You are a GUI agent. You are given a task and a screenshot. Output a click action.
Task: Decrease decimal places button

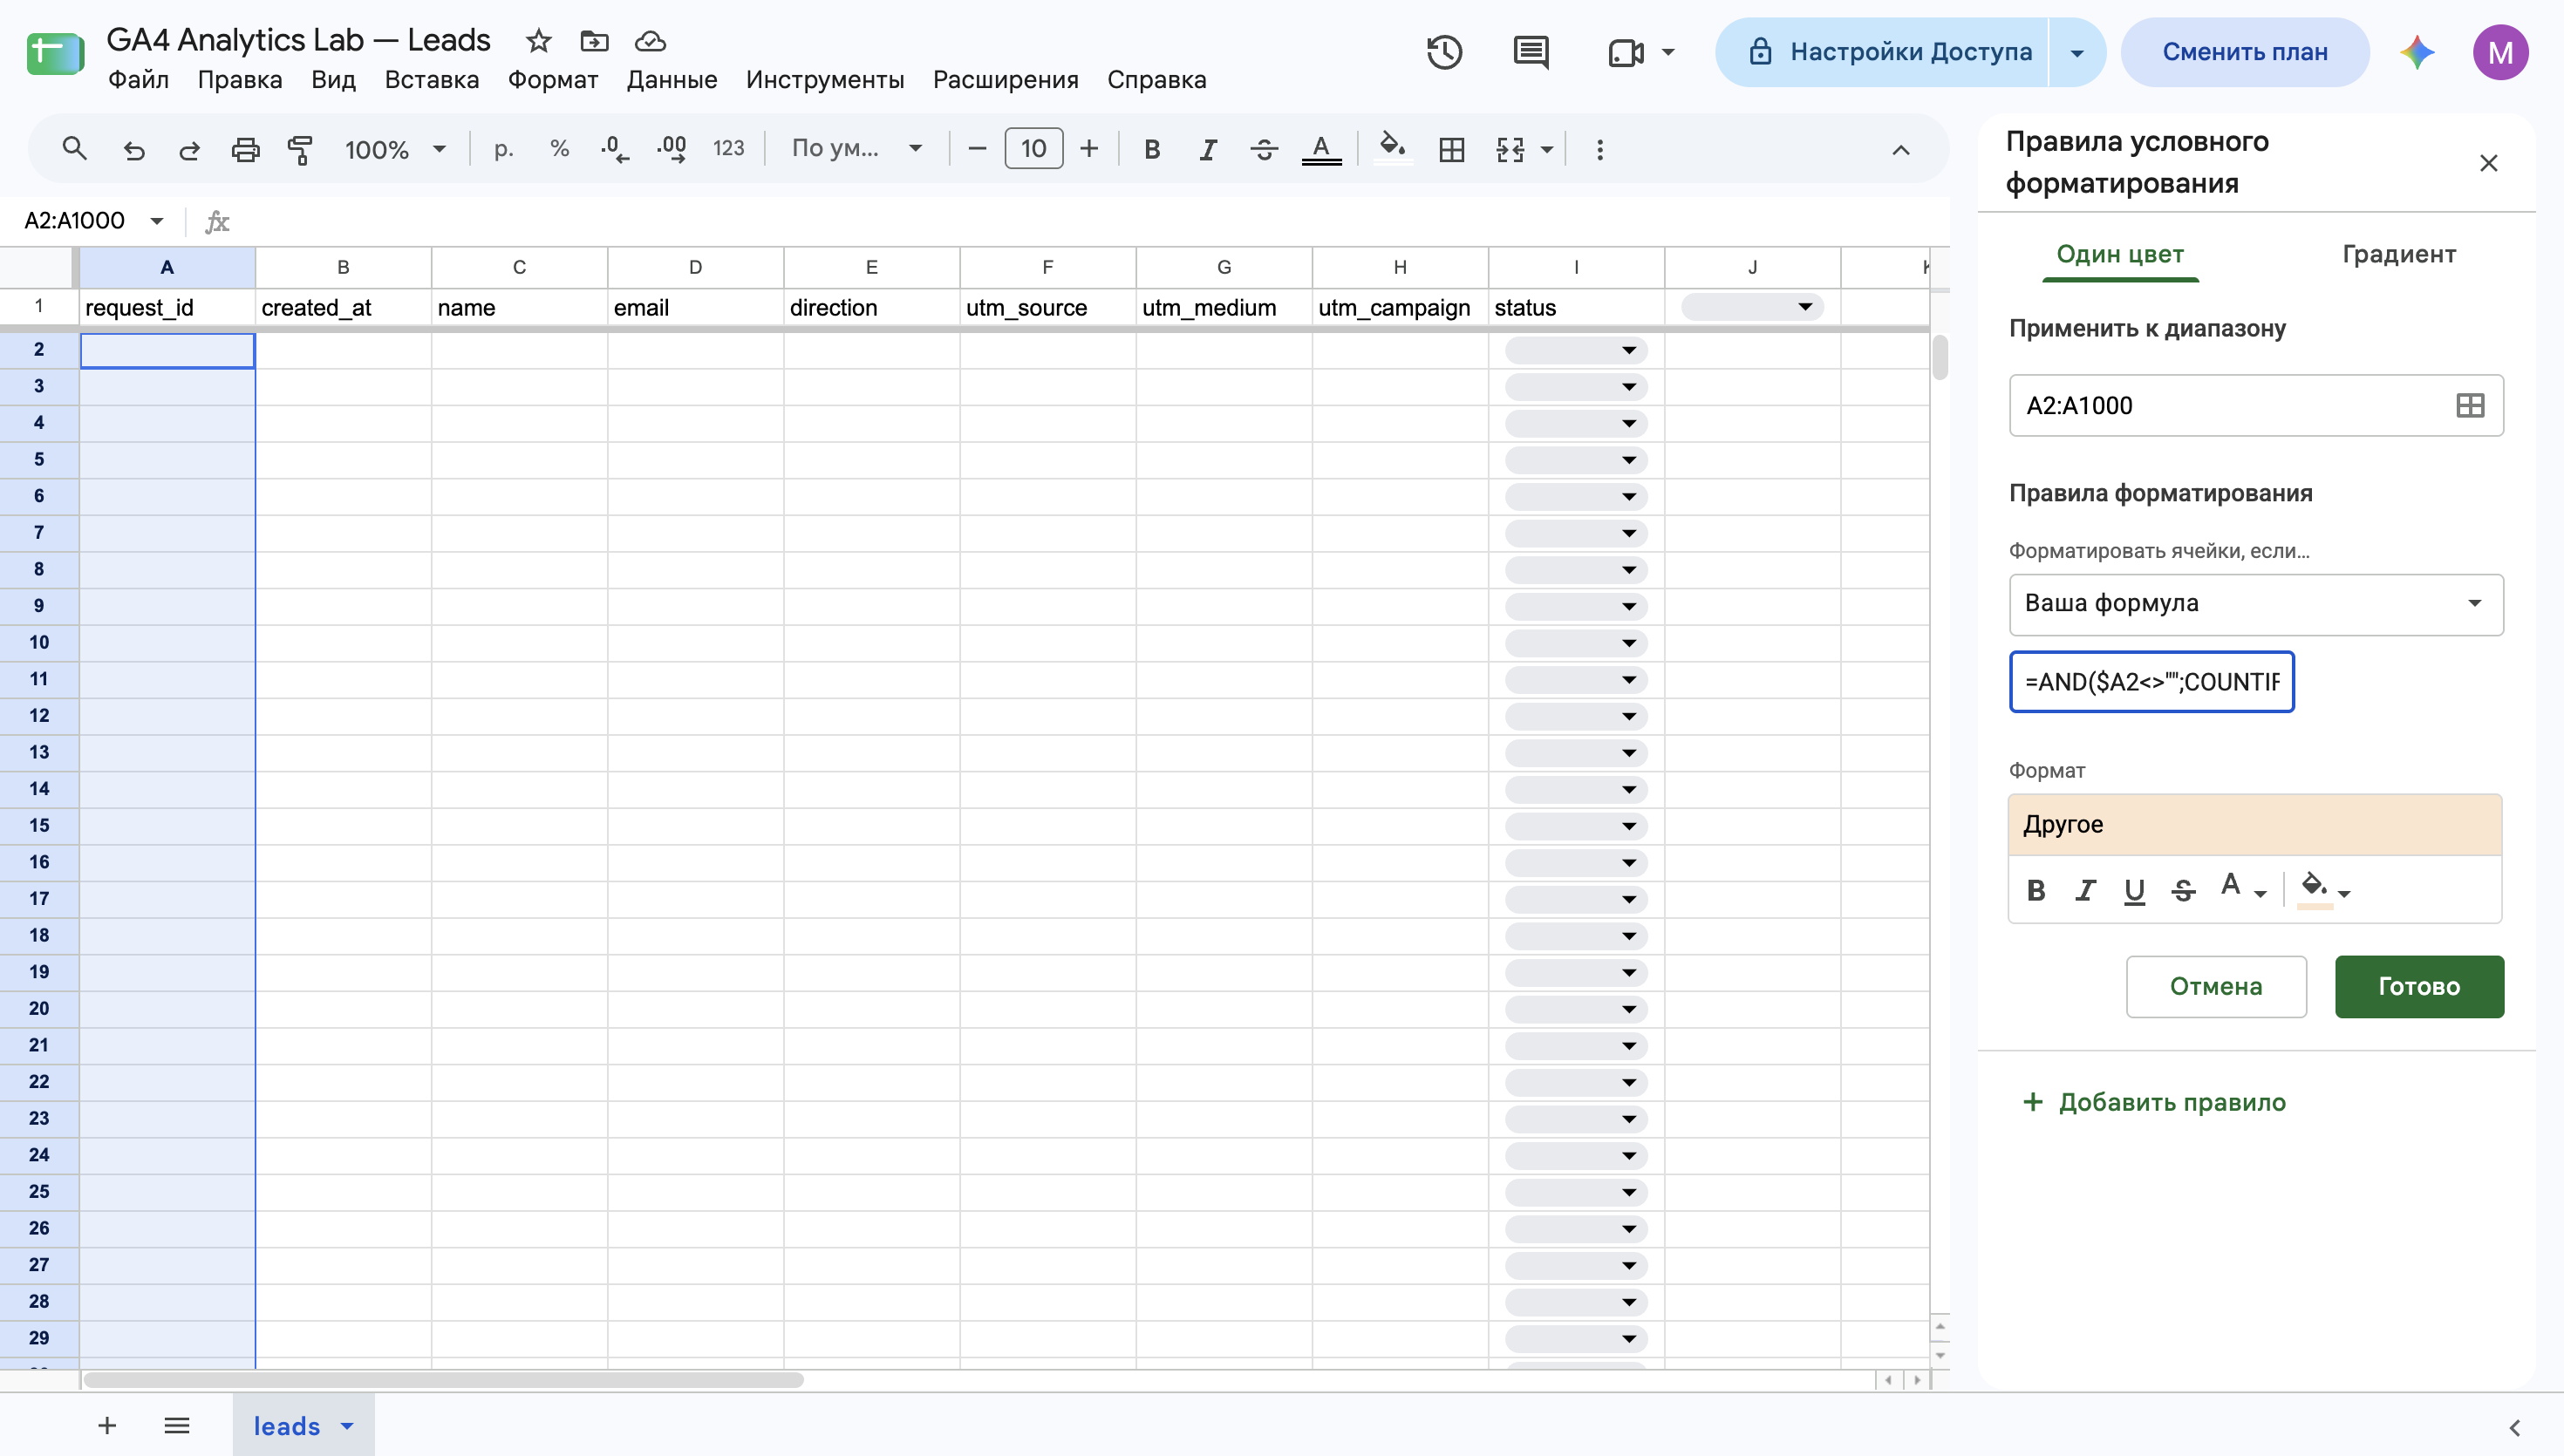(x=615, y=149)
